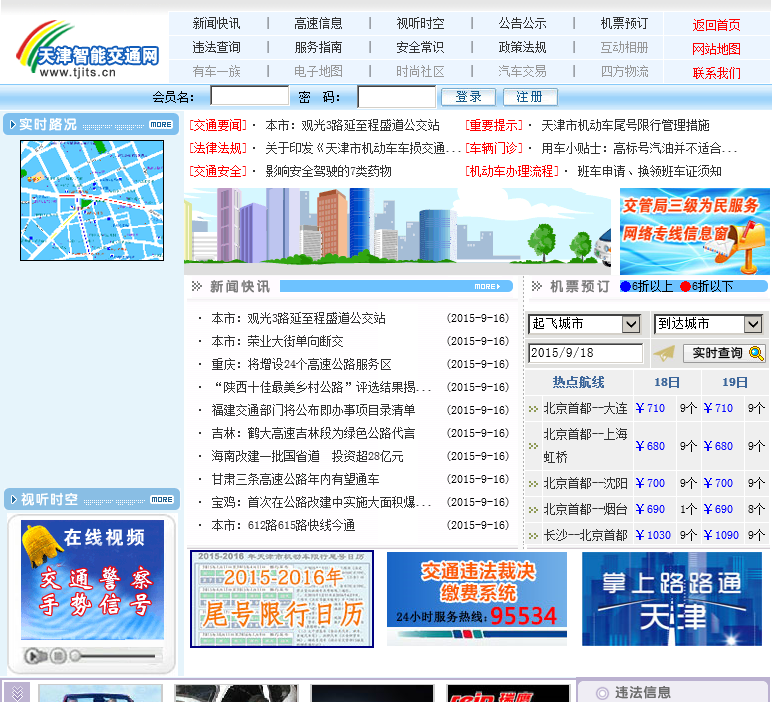The height and width of the screenshot is (702, 772).
Task: Click the play button in video player
Action: 33,656
